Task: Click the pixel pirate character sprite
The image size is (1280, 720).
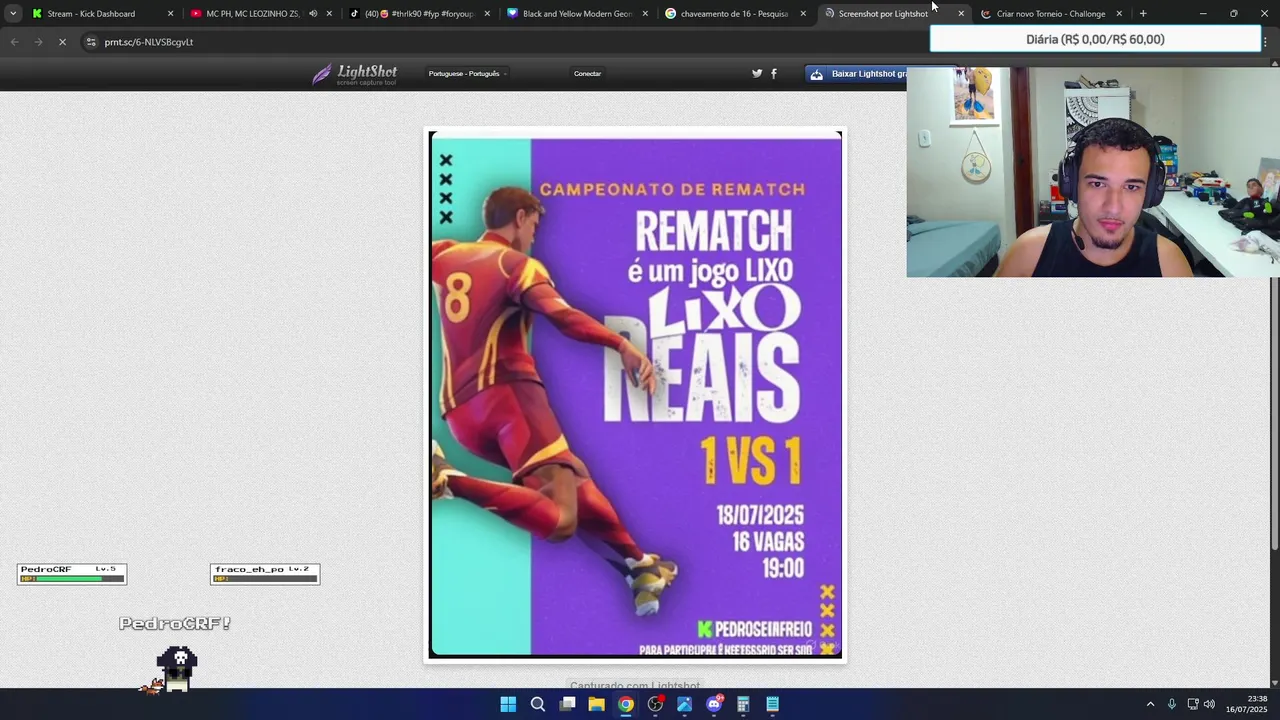Action: click(177, 669)
